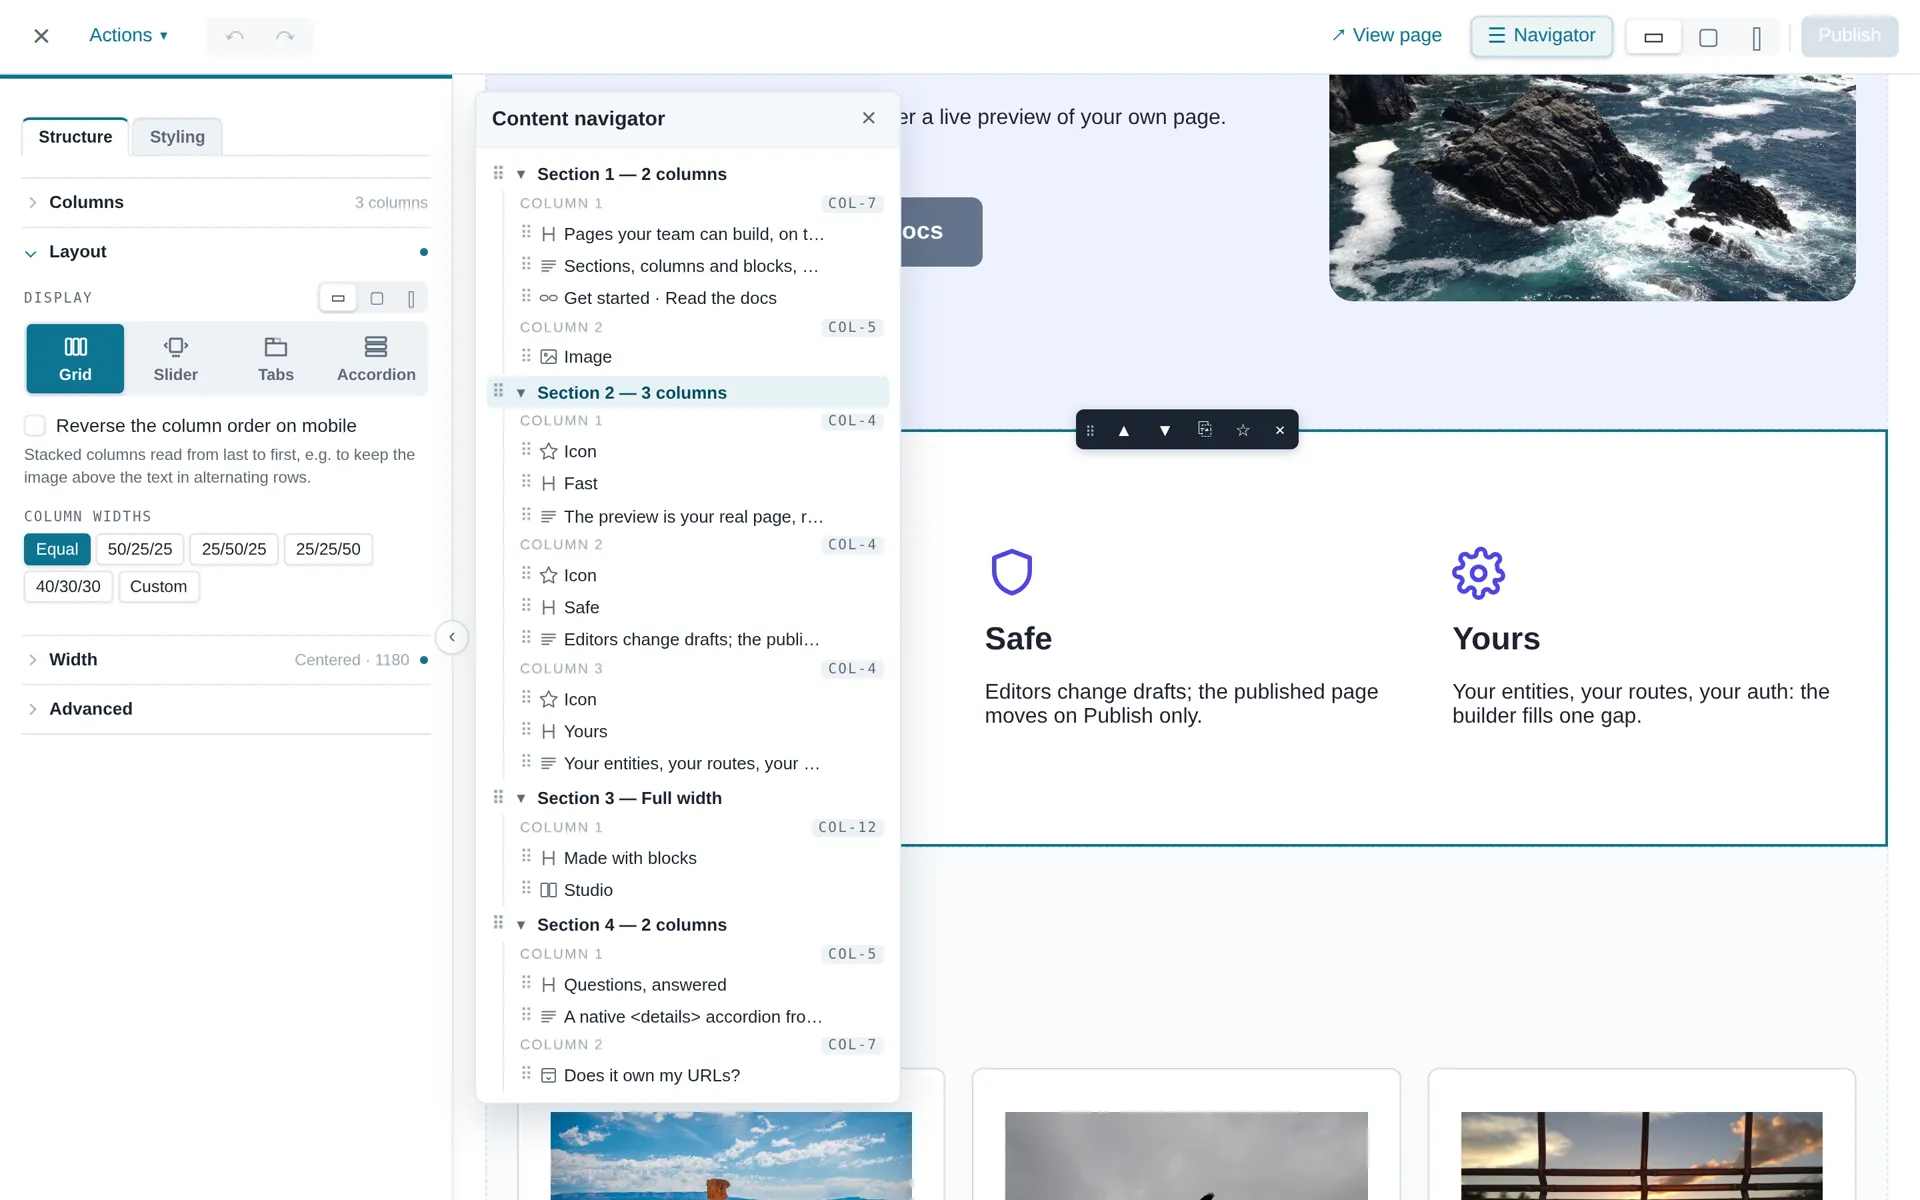1920x1200 pixels.
Task: Click the redo arrow icon
Action: (x=285, y=36)
